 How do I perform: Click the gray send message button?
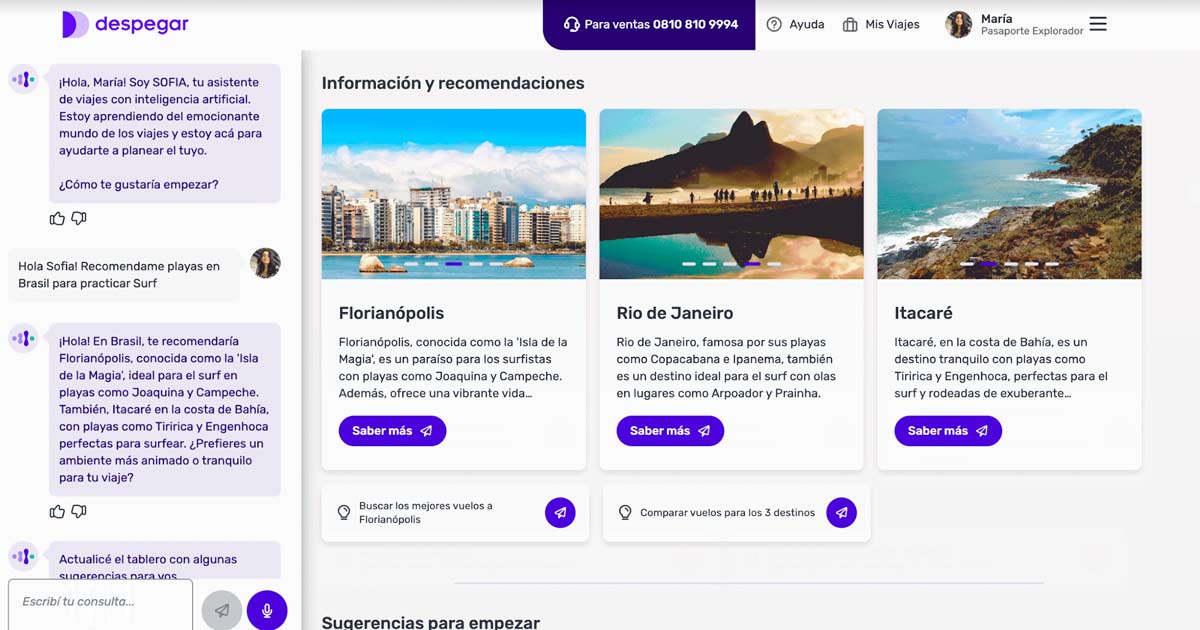point(222,610)
